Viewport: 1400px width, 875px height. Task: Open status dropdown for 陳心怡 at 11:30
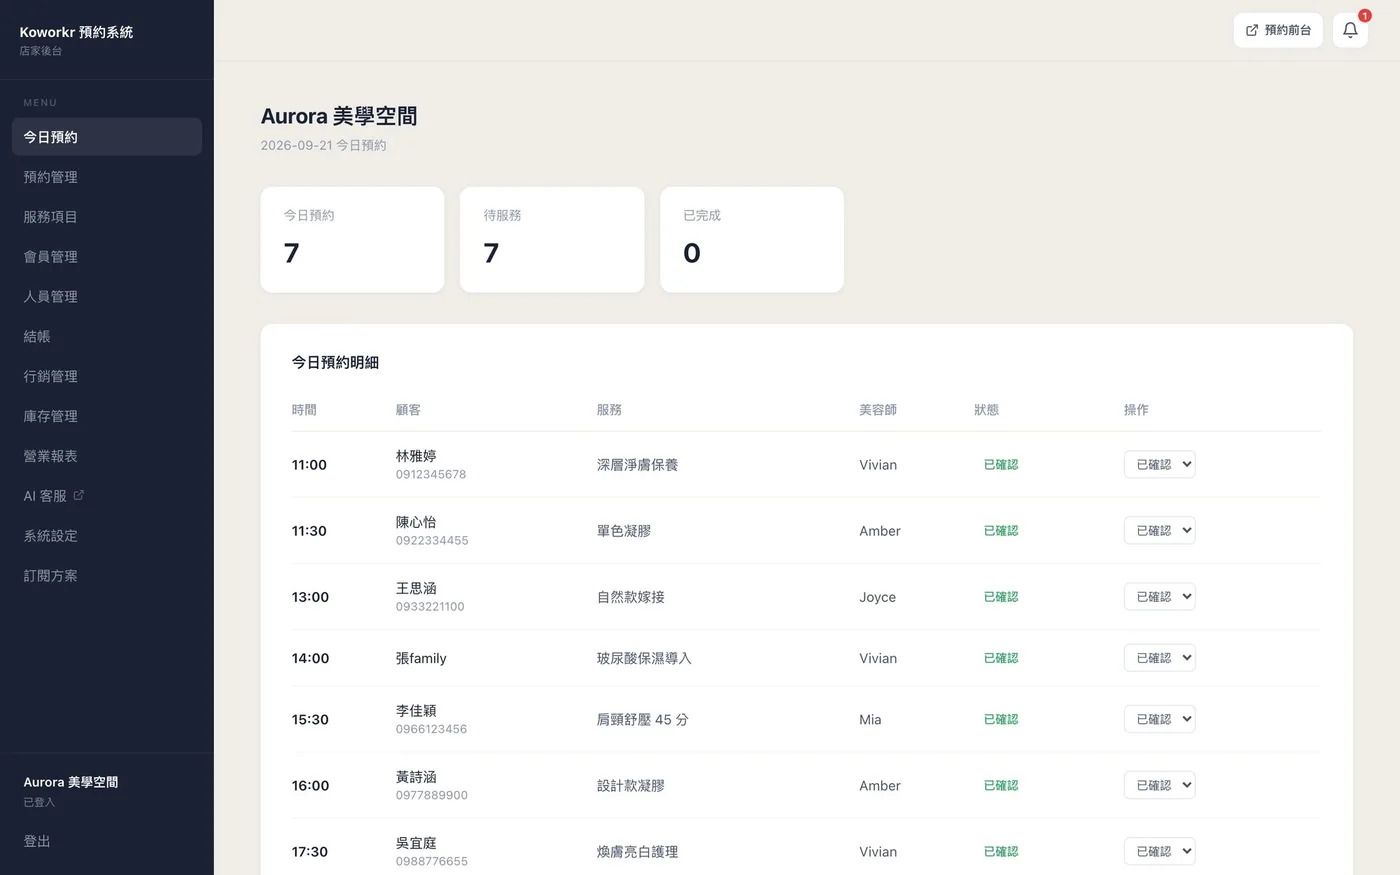click(x=1159, y=530)
